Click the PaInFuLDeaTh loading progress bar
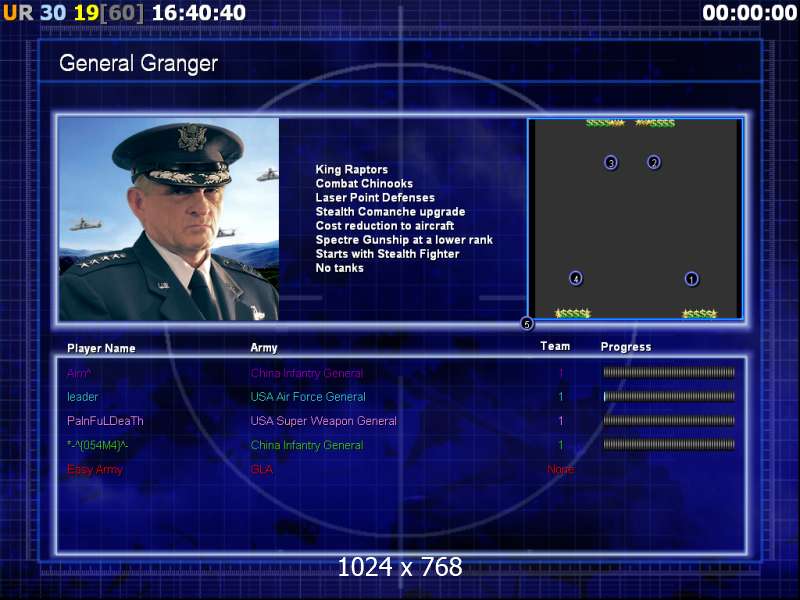This screenshot has height=600, width=800. click(668, 421)
